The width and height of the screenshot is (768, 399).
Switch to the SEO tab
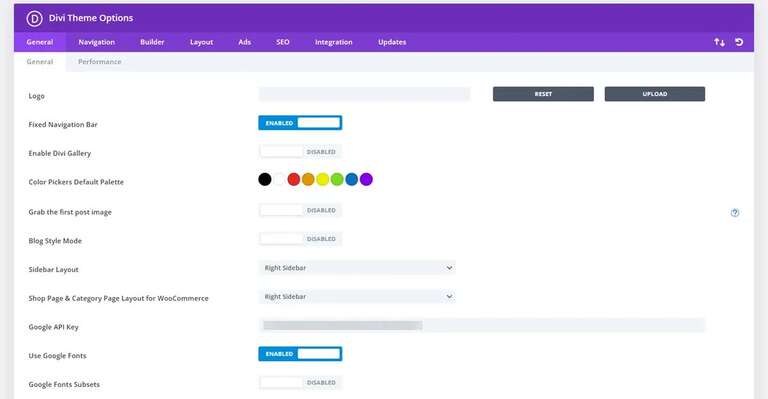coord(283,42)
